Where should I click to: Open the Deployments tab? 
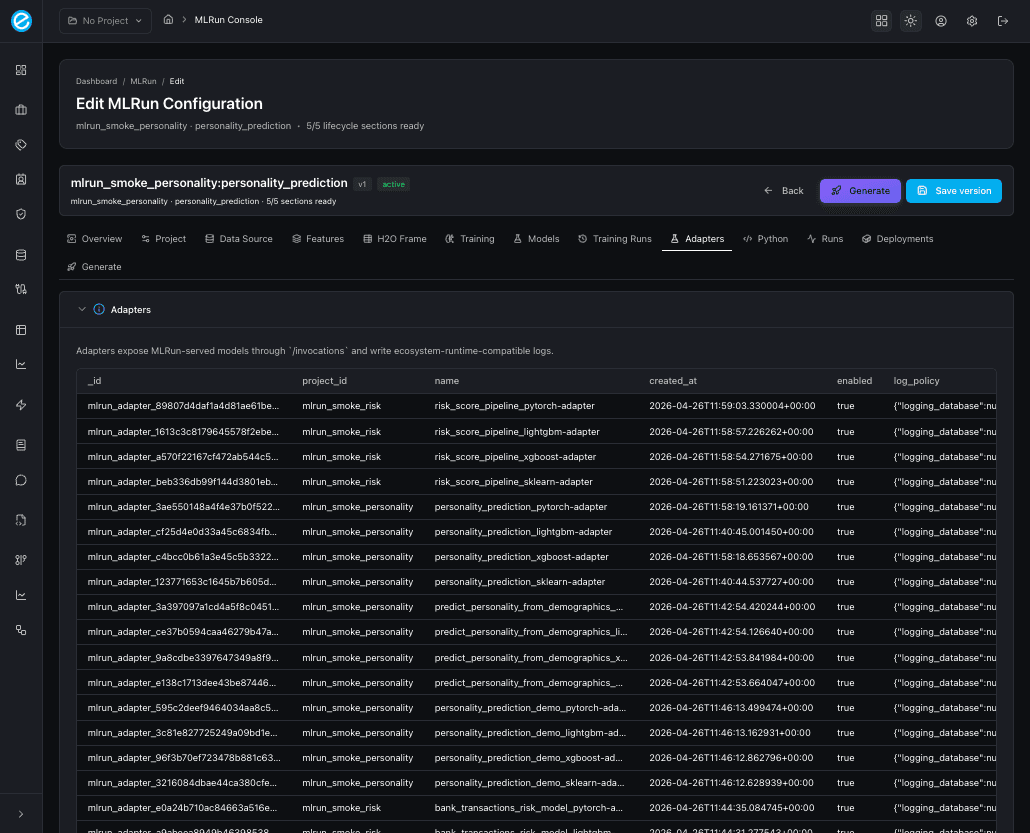click(x=899, y=239)
